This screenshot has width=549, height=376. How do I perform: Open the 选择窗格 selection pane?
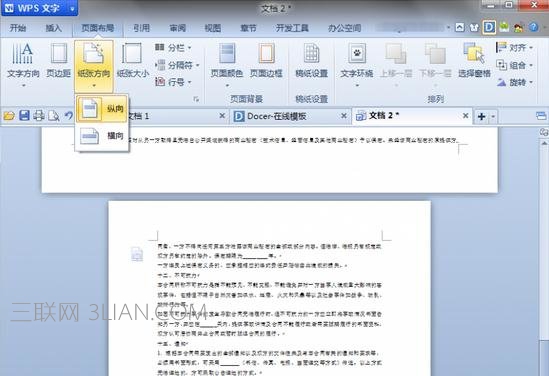point(474,60)
